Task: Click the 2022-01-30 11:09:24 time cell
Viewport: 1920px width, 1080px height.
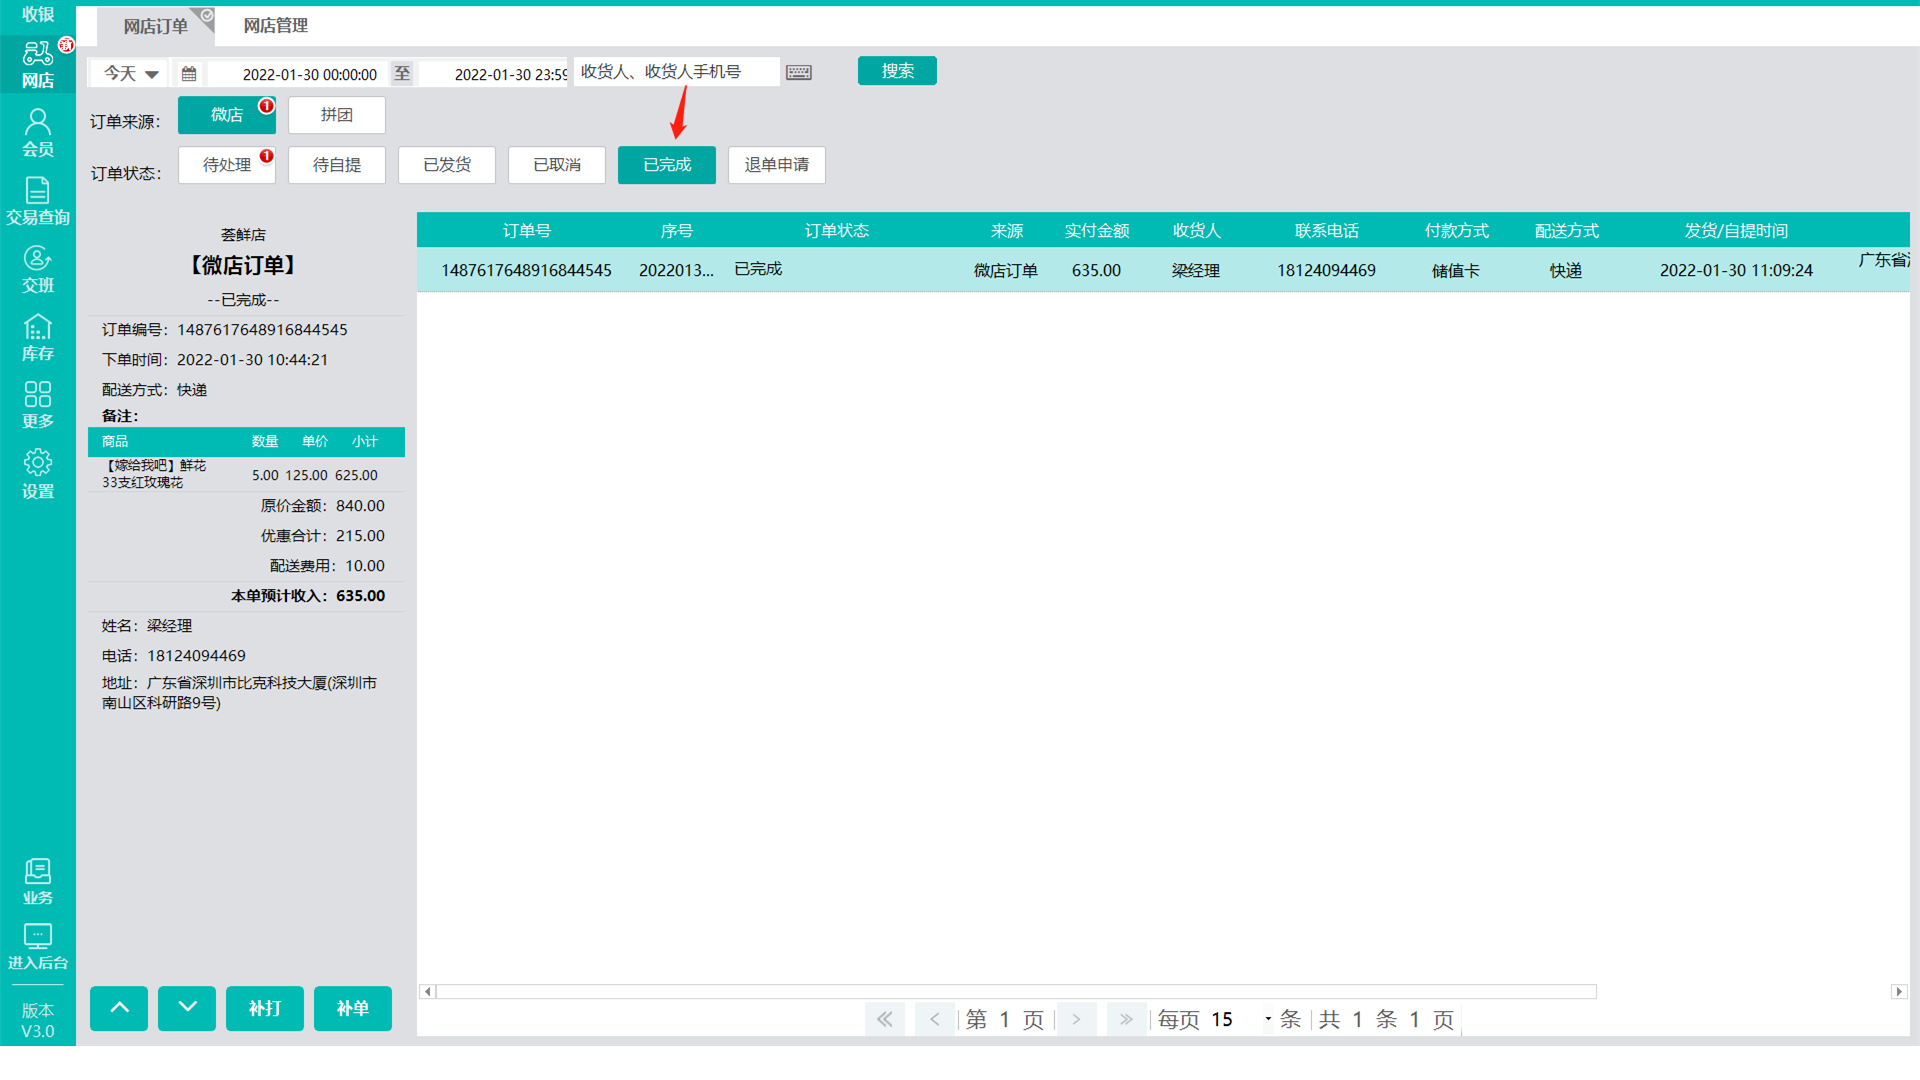Action: point(1737,271)
